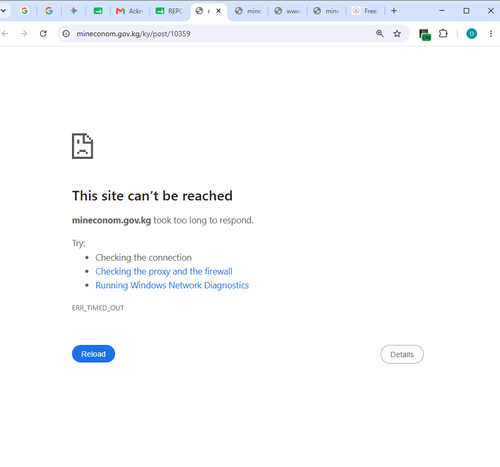Show error Details button
This screenshot has width=500, height=467.
(402, 354)
